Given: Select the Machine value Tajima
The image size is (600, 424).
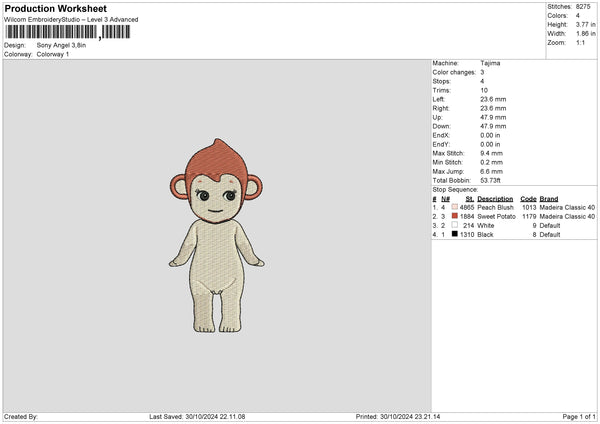Looking at the screenshot, I should pos(490,63).
